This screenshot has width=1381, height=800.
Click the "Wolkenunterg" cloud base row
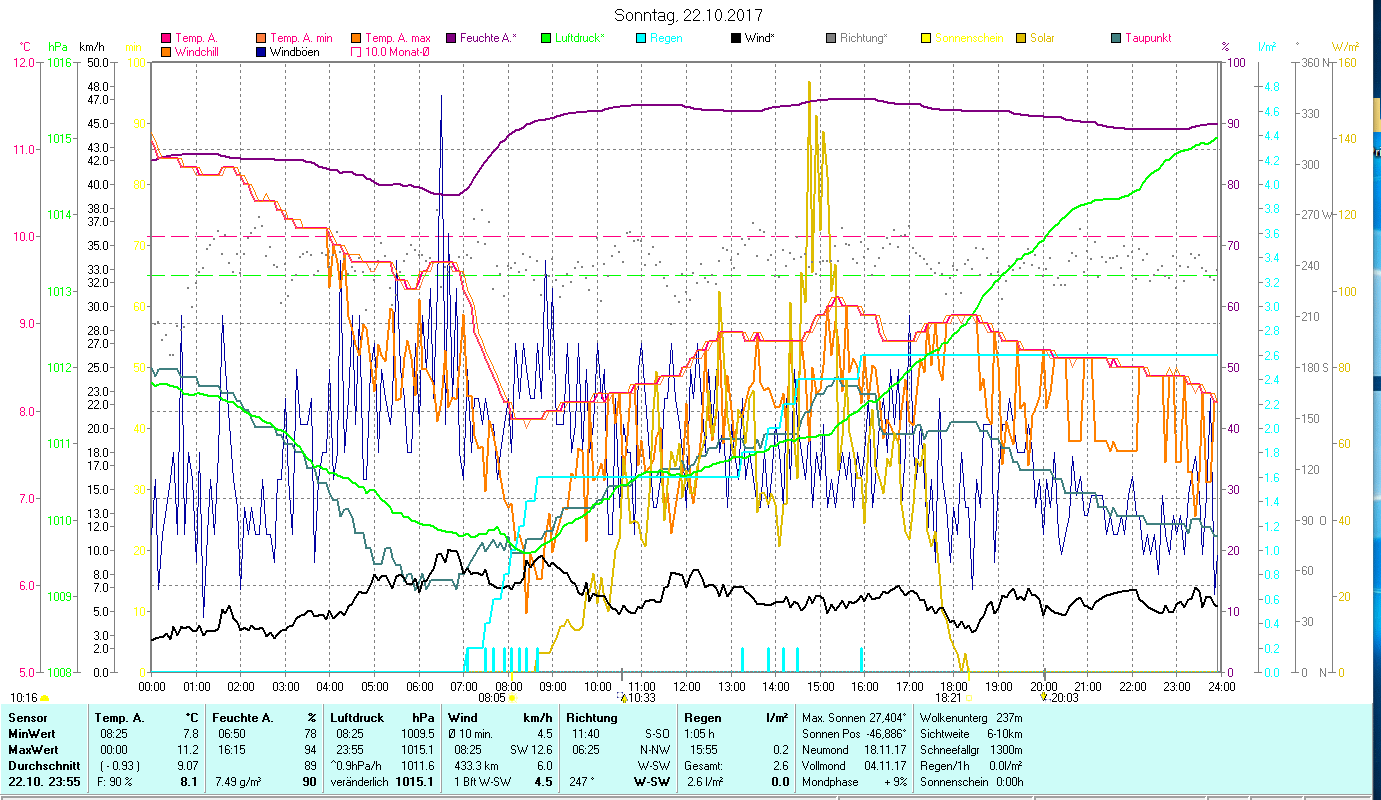(x=970, y=718)
